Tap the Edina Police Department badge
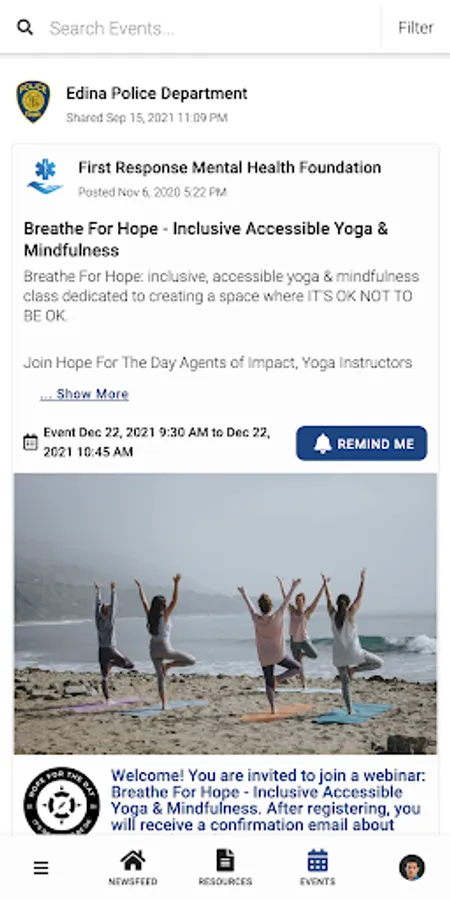 coord(33,102)
